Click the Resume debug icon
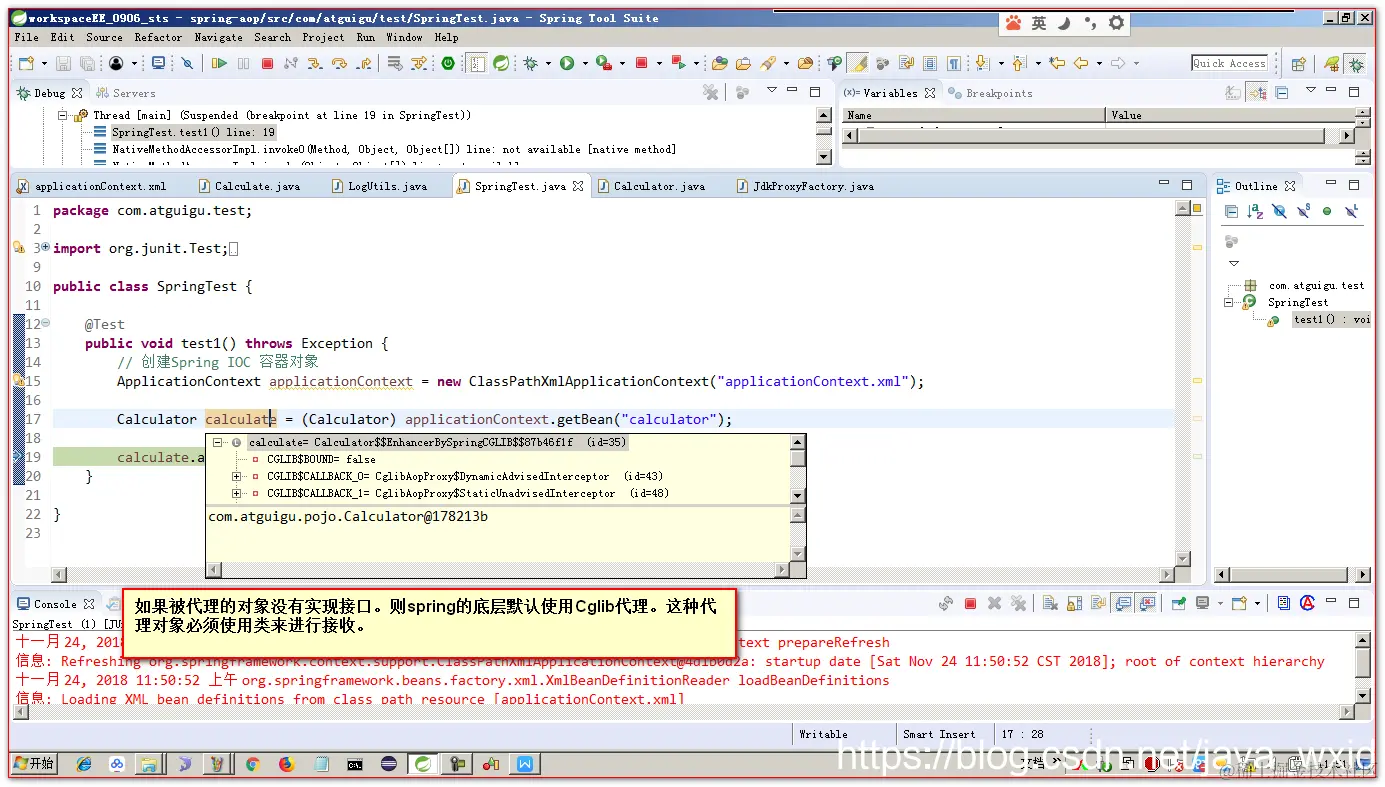Screen dimensions: 1385x787 [220, 63]
